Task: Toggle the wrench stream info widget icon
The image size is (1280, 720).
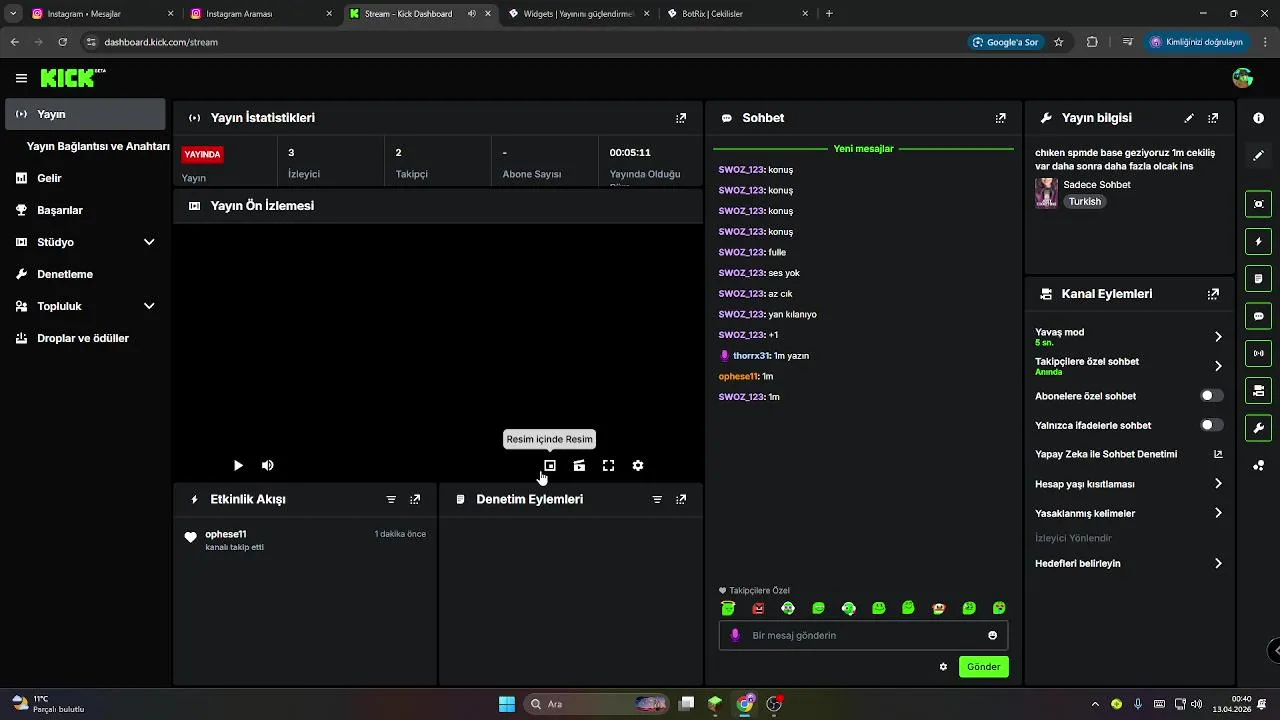Action: coord(1258,428)
